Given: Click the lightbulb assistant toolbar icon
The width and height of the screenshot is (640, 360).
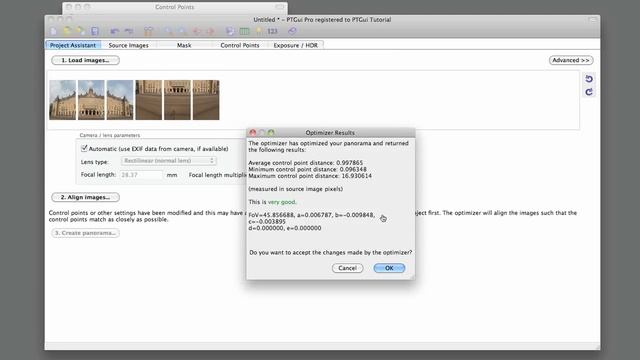Looking at the screenshot, I should pyautogui.click(x=258, y=31).
